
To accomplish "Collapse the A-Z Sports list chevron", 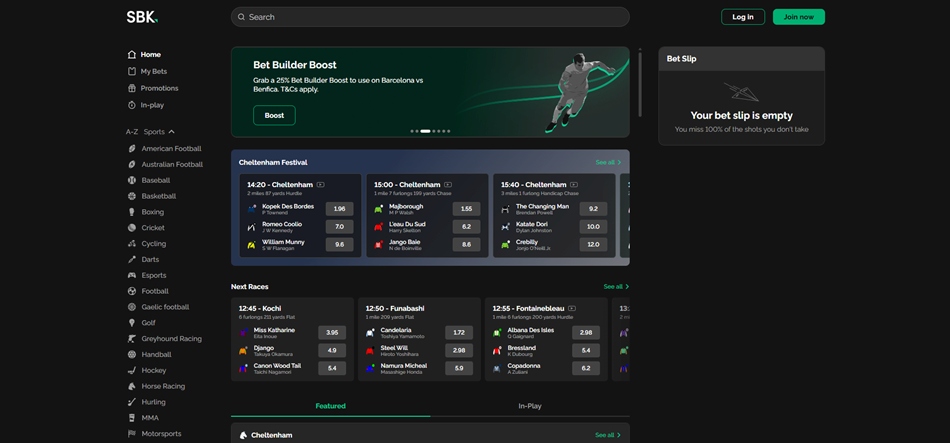I will 171,132.
